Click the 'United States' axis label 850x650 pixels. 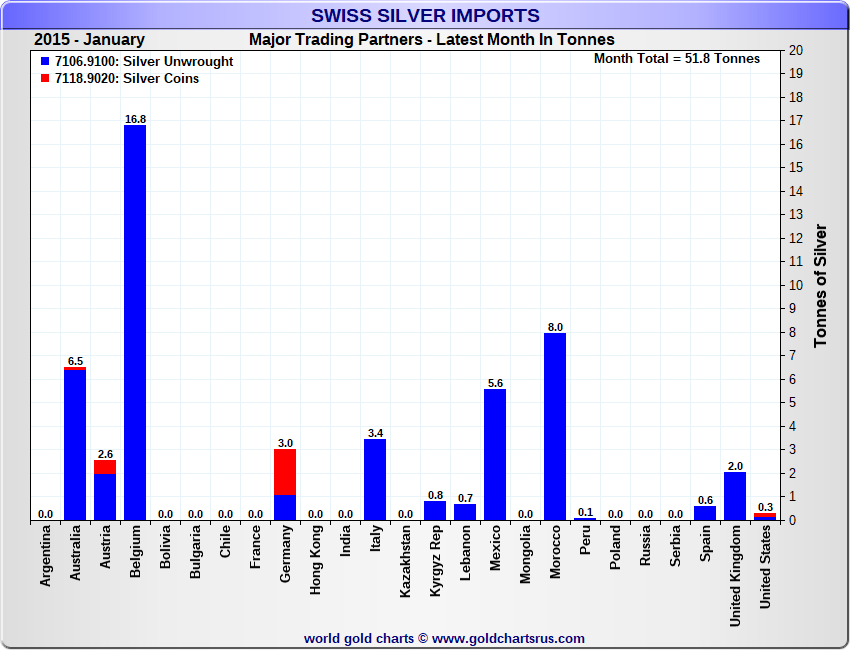pos(765,567)
